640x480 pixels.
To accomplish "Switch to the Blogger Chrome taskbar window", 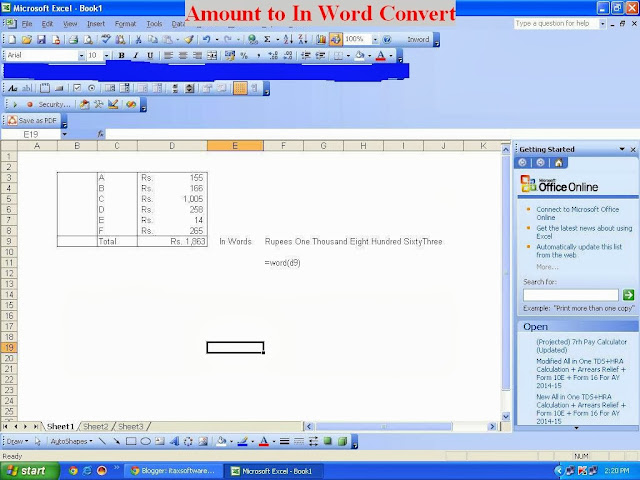I will click(173, 471).
